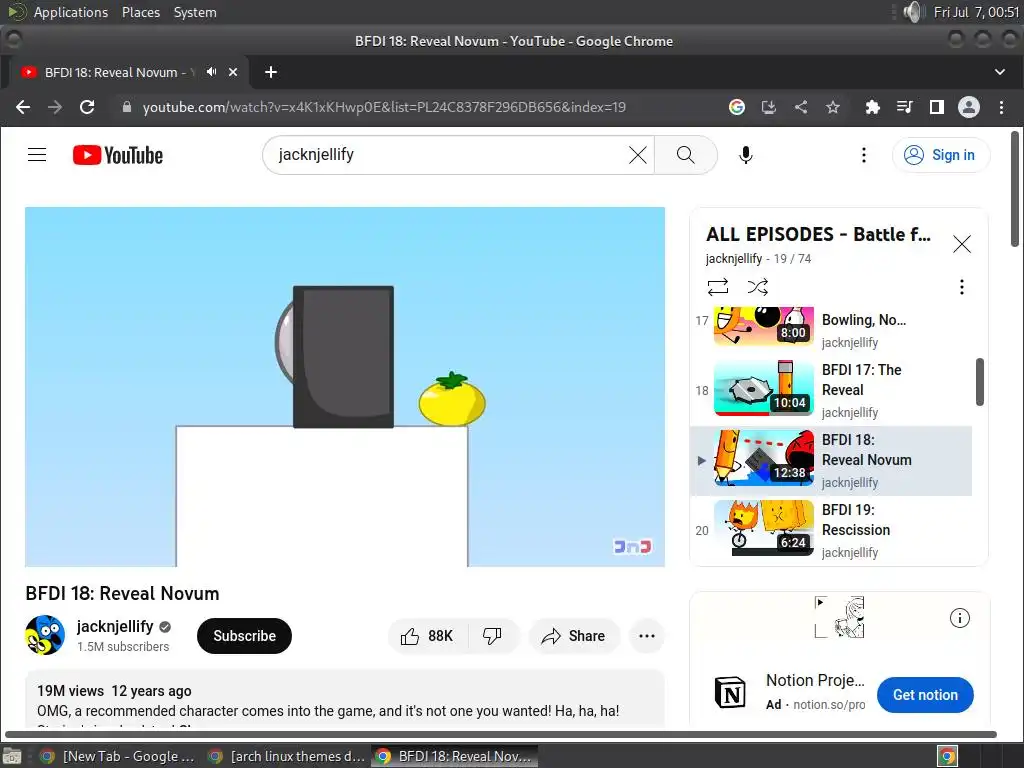The height and width of the screenshot is (768, 1024).
Task: Switch to arch linux themes taskbar window
Action: [x=285, y=756]
